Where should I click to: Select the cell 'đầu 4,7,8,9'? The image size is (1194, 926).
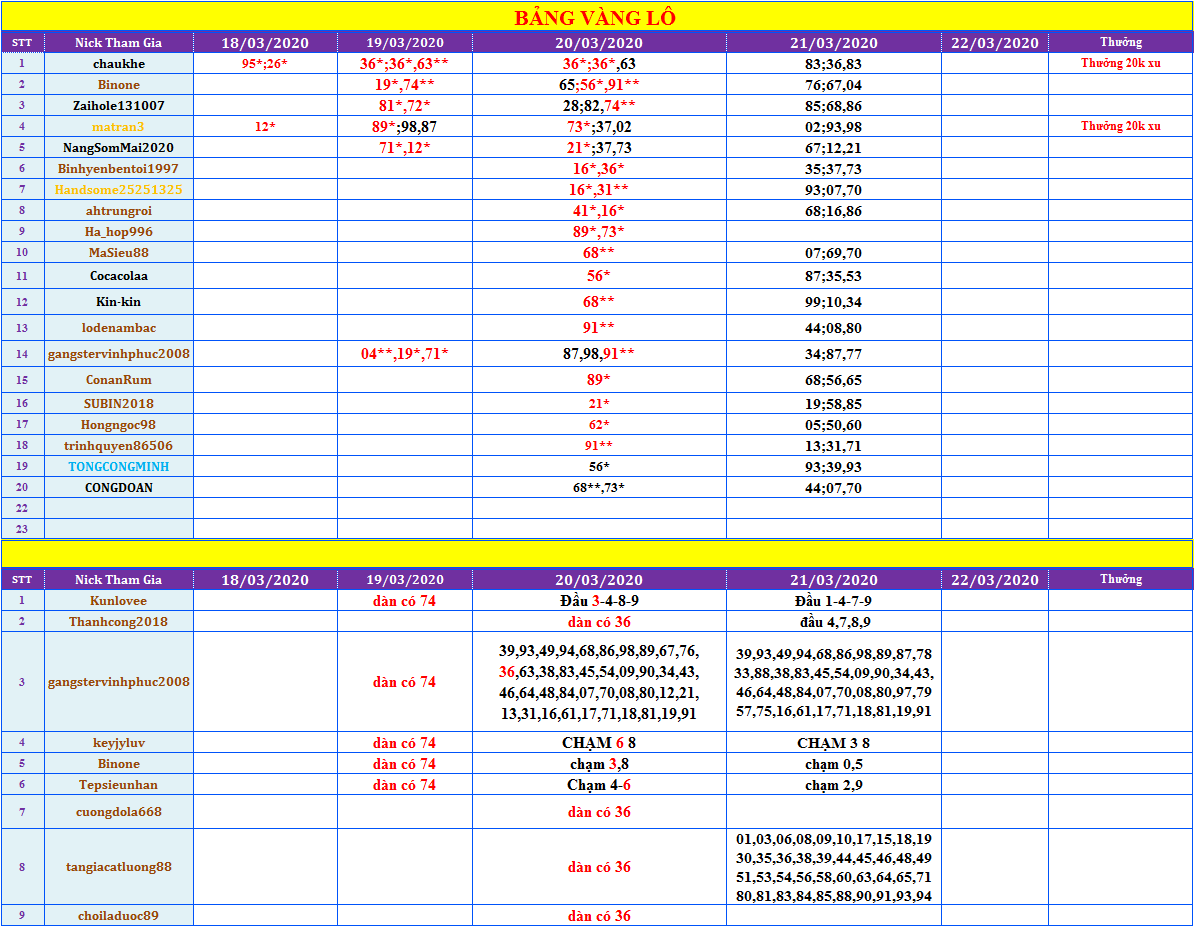(833, 621)
